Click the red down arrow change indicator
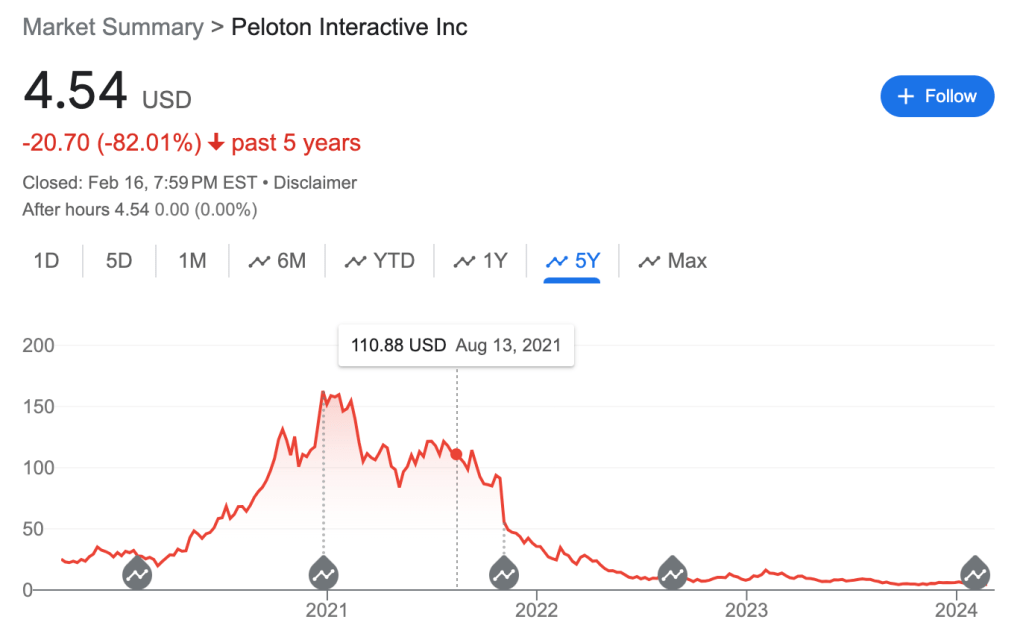 (x=216, y=143)
